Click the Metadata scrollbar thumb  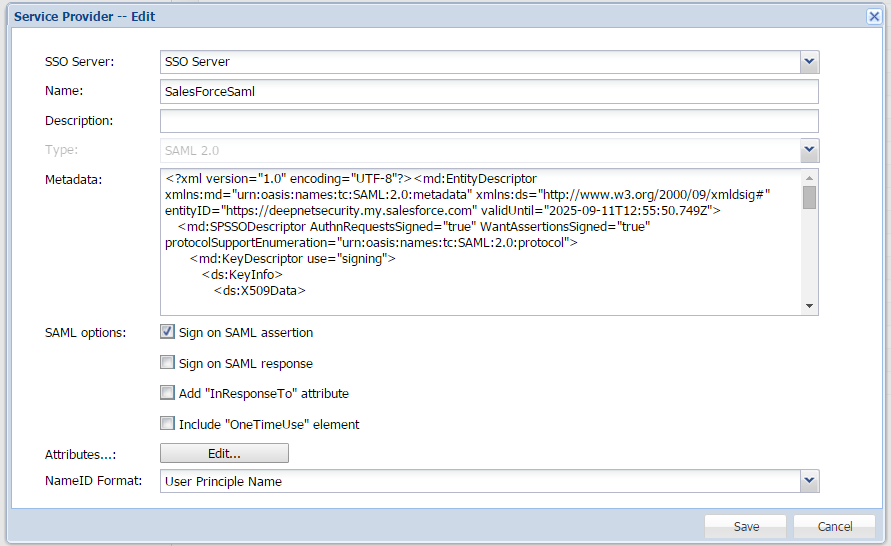point(809,197)
